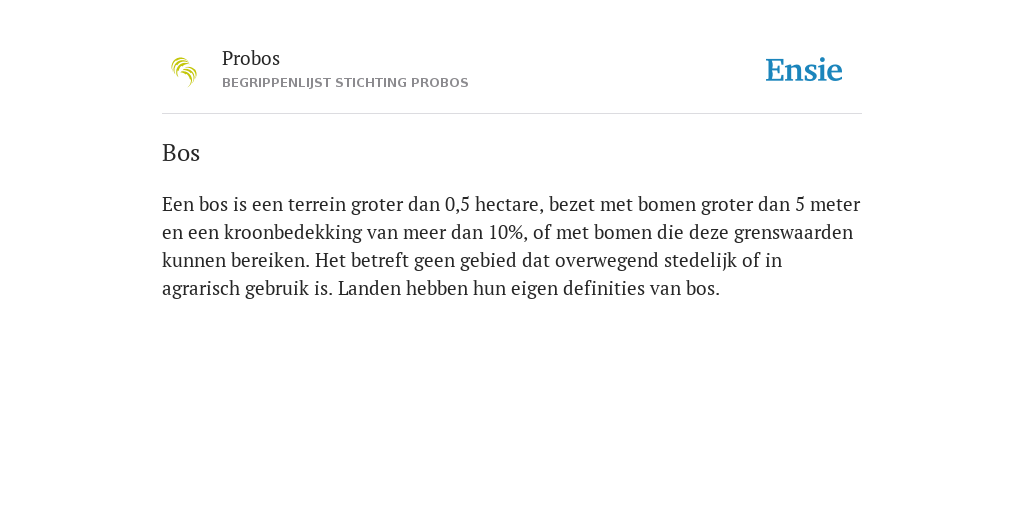Click the Probos author name
This screenshot has height=512, width=1024.
pyautogui.click(x=251, y=58)
